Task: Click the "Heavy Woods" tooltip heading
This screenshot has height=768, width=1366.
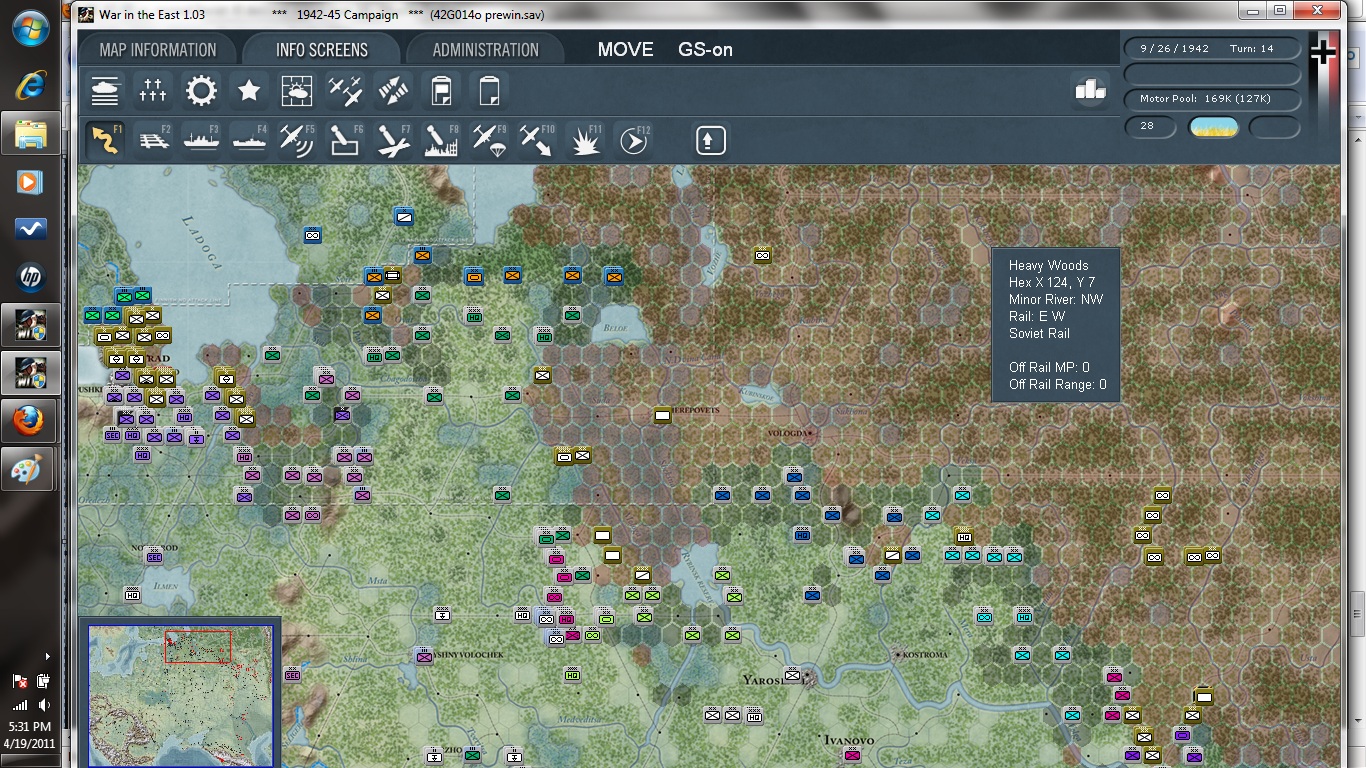Action: pyautogui.click(x=1048, y=265)
